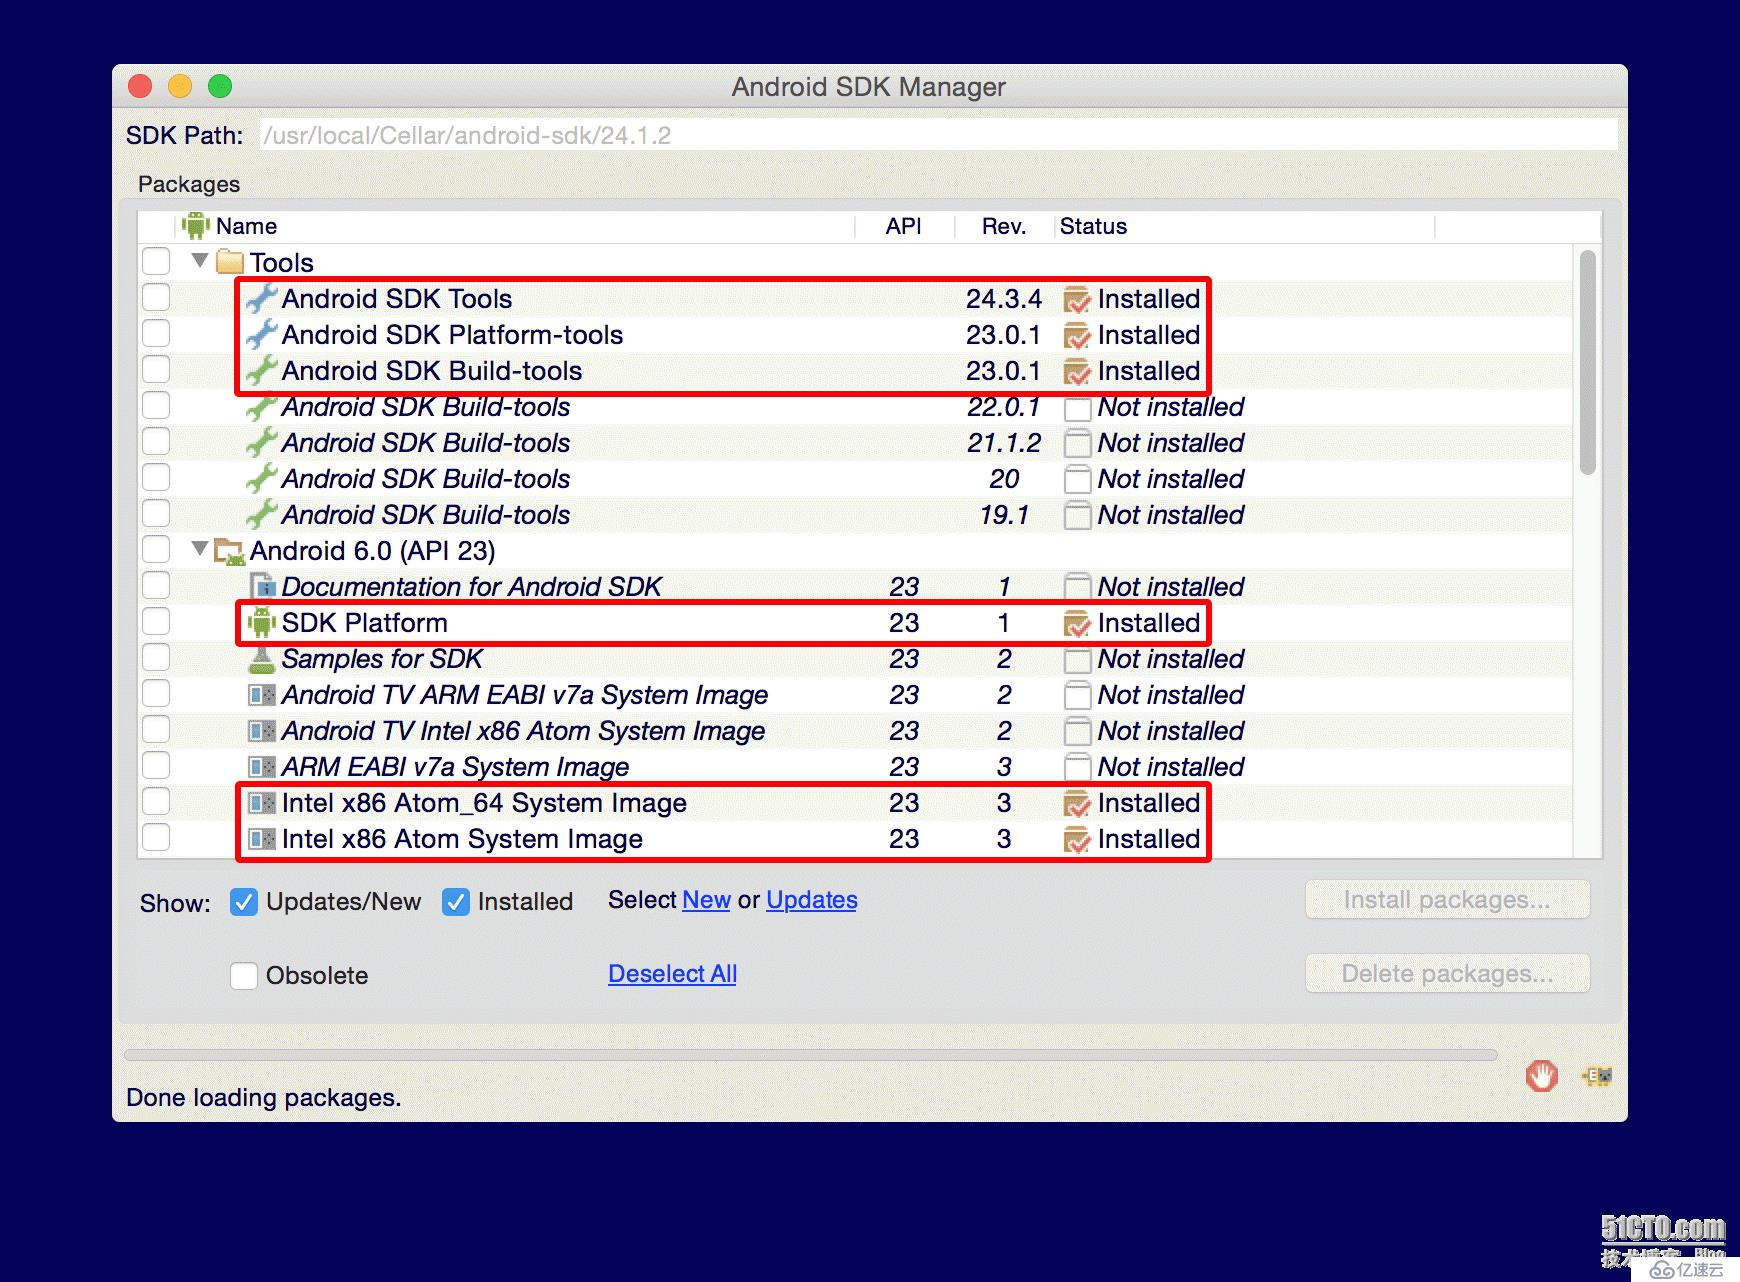Screen dimensions: 1740x1282
Task: Check the Android 6.0 (API 23) group checkbox
Action: pyautogui.click(x=156, y=549)
